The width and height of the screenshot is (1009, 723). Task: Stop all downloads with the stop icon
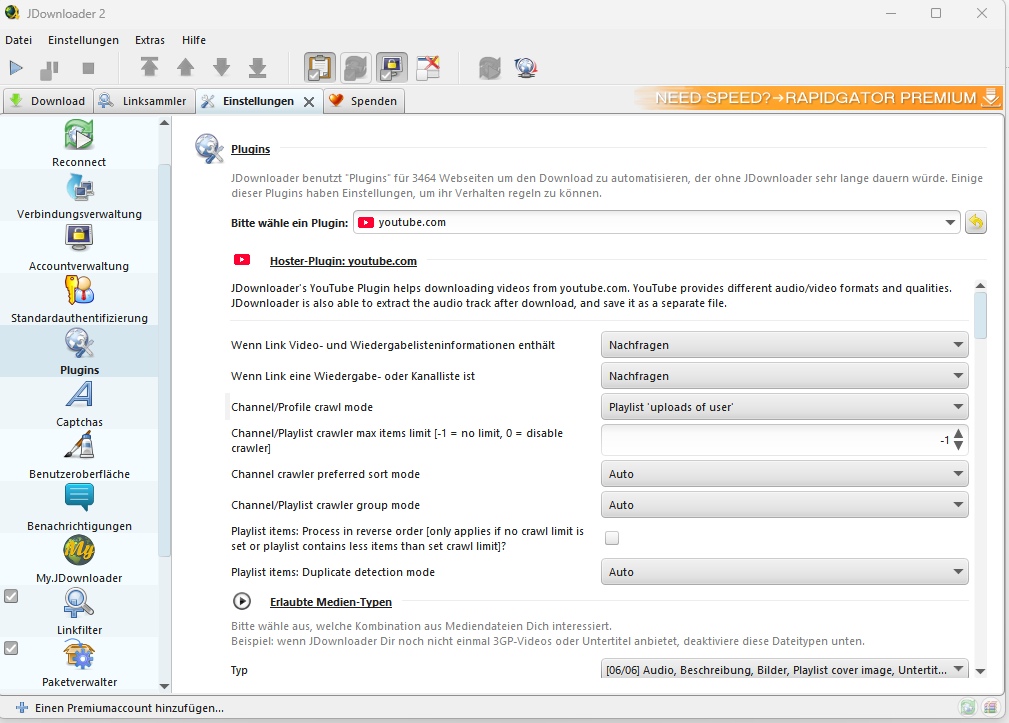tap(89, 68)
